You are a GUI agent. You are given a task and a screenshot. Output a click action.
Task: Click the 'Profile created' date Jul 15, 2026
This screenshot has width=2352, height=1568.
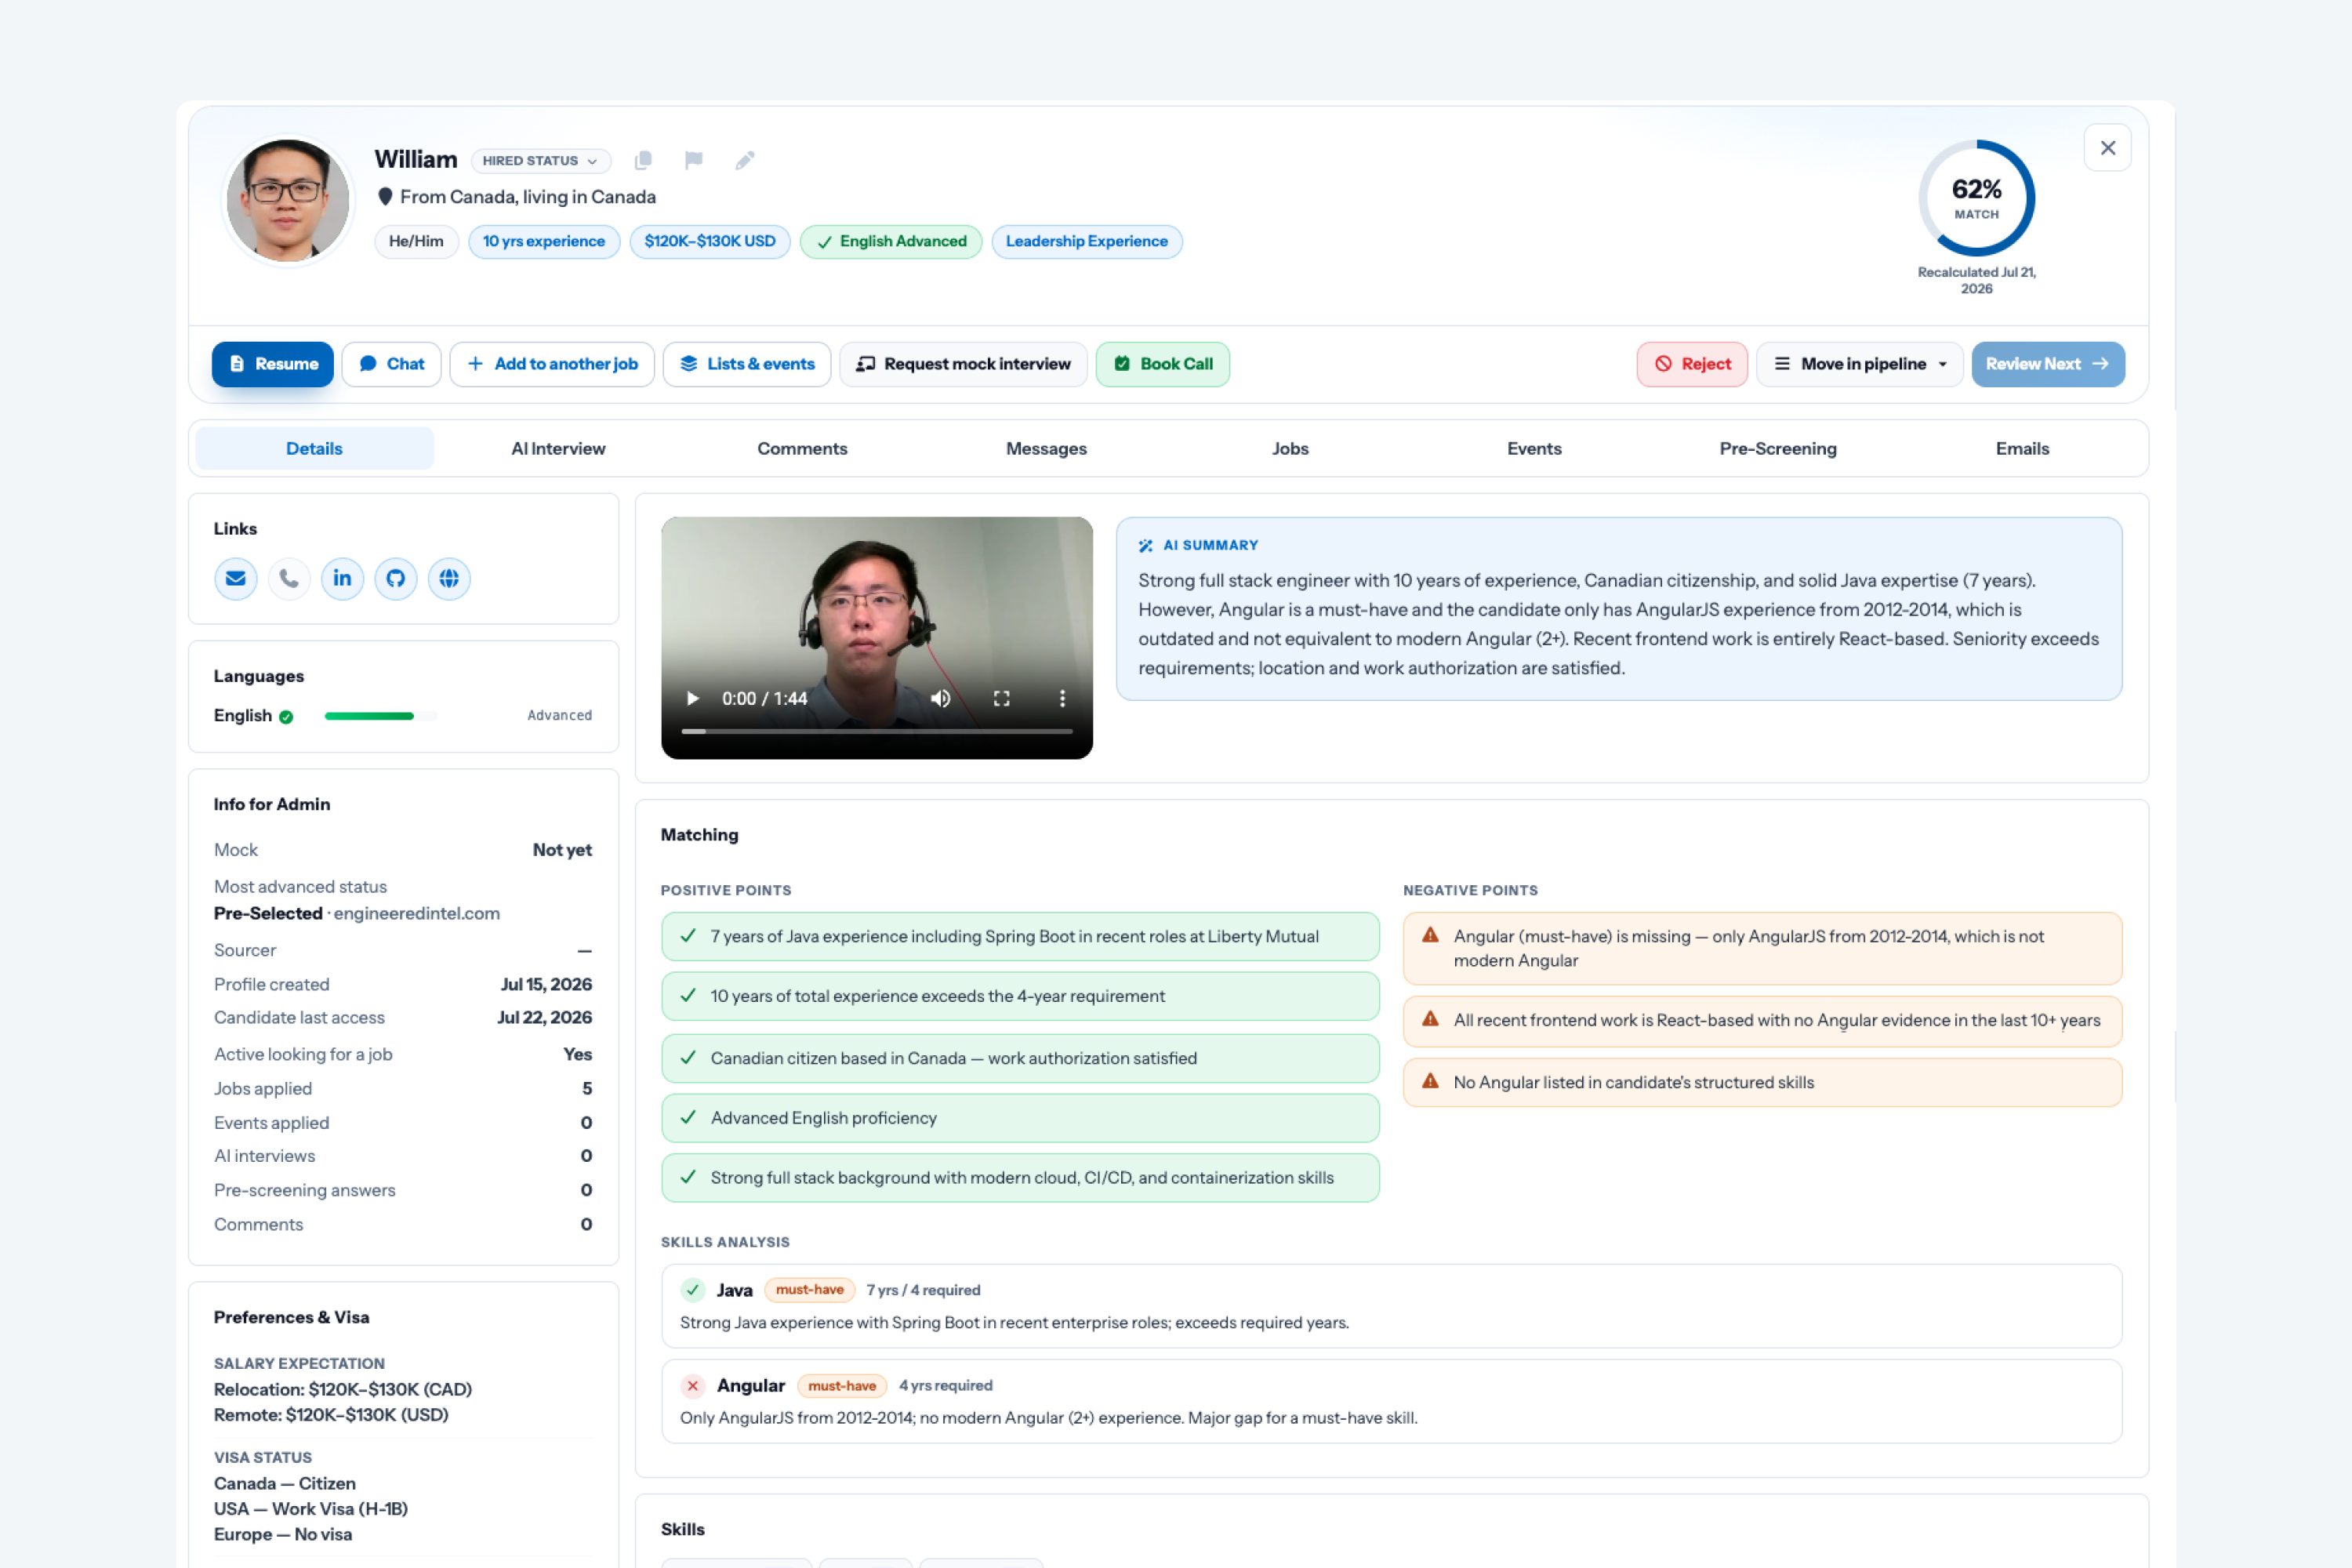click(x=546, y=984)
